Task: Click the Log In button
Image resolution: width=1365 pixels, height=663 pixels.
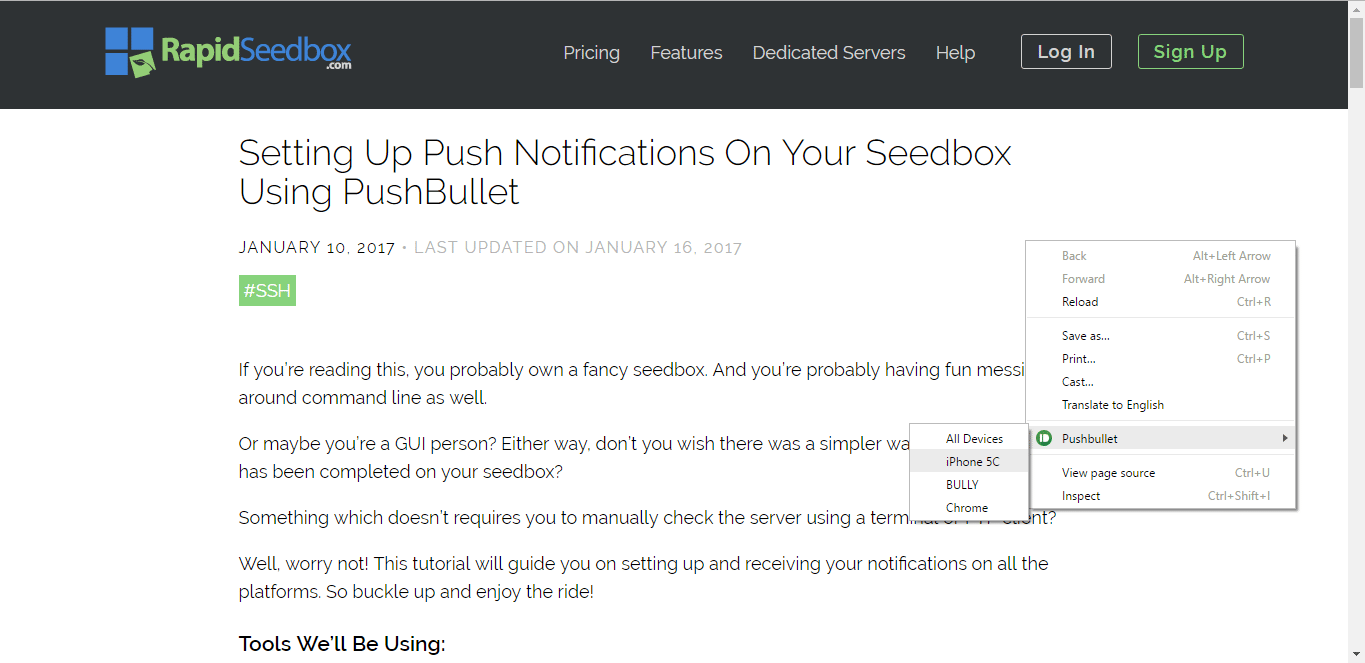Action: pos(1066,52)
